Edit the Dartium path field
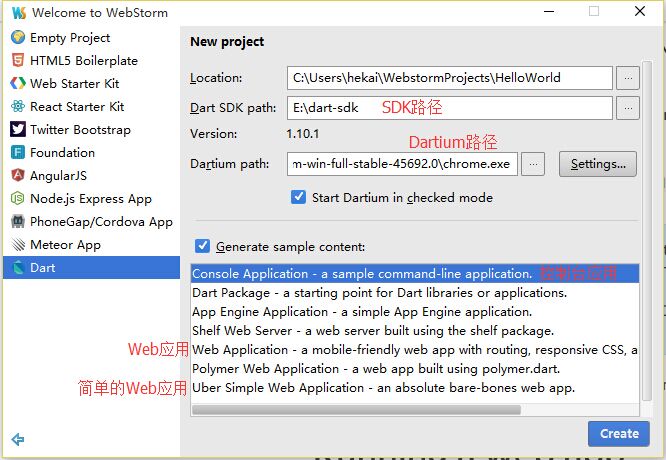Image resolution: width=666 pixels, height=460 pixels. pyautogui.click(x=402, y=164)
